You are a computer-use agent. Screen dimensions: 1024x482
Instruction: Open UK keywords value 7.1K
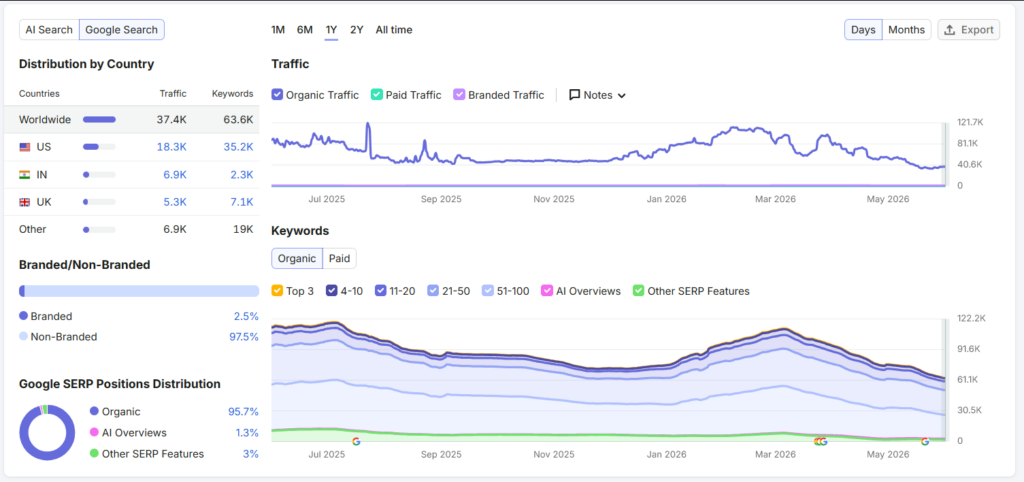242,202
